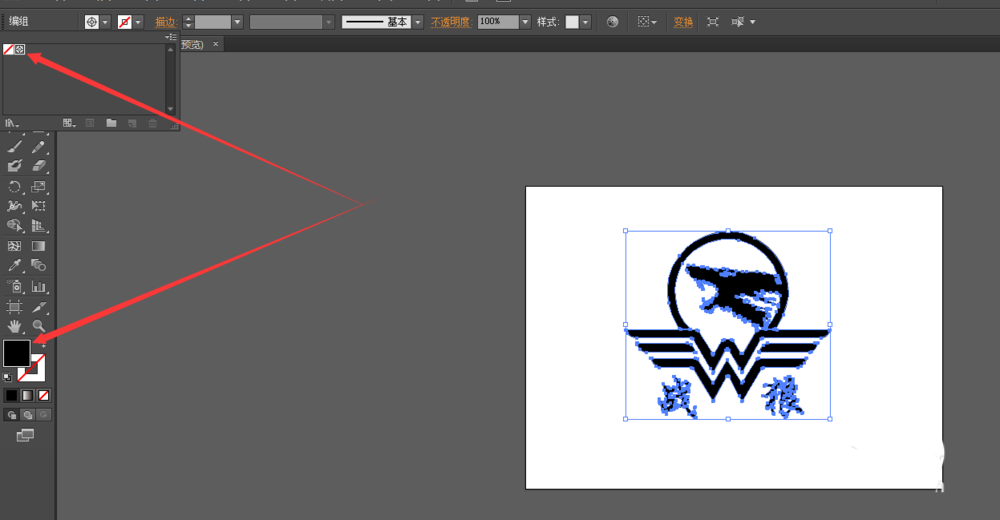This screenshot has width=1000, height=520.
Task: Enable Draw Inside mode
Action: click(43, 415)
